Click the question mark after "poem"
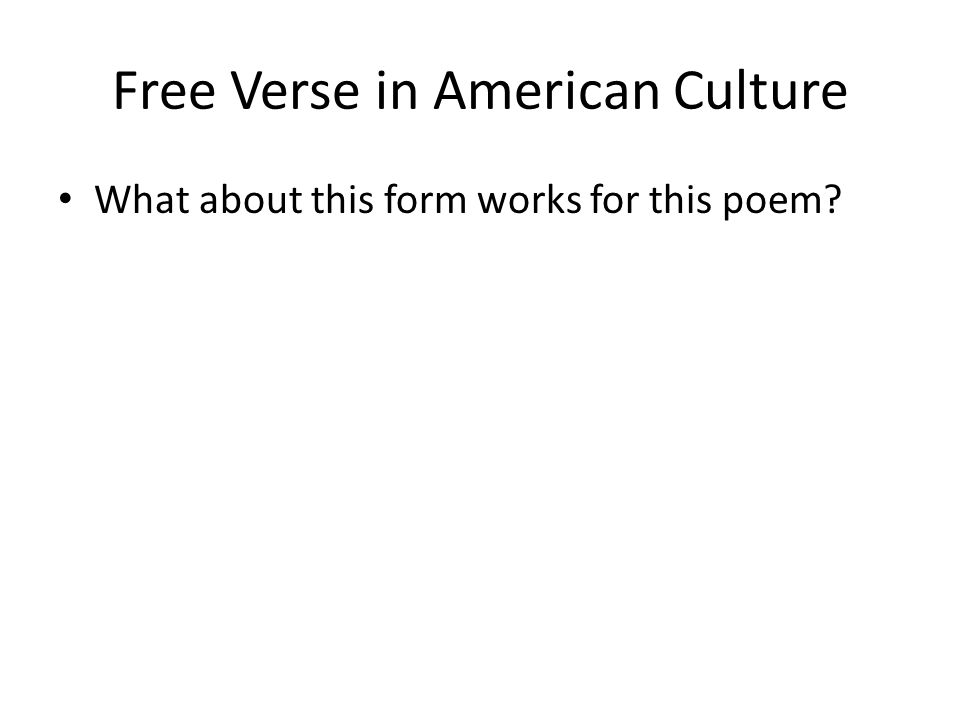This screenshot has height=720, width=960. [833, 199]
